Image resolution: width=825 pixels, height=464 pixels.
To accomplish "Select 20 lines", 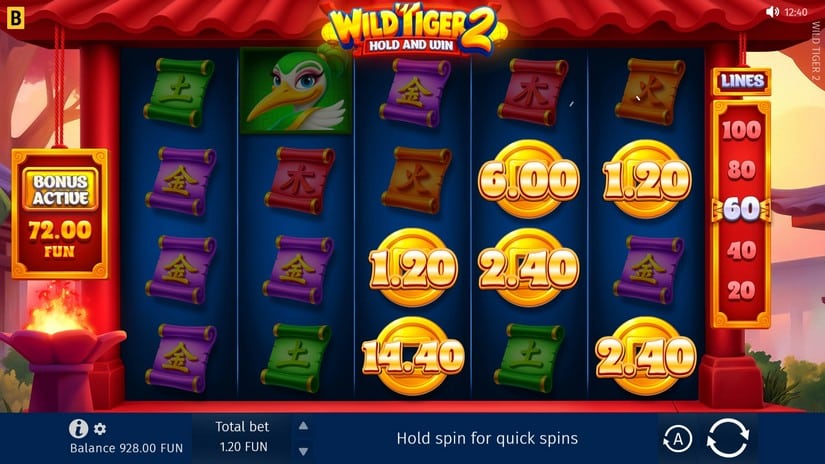I will (741, 290).
